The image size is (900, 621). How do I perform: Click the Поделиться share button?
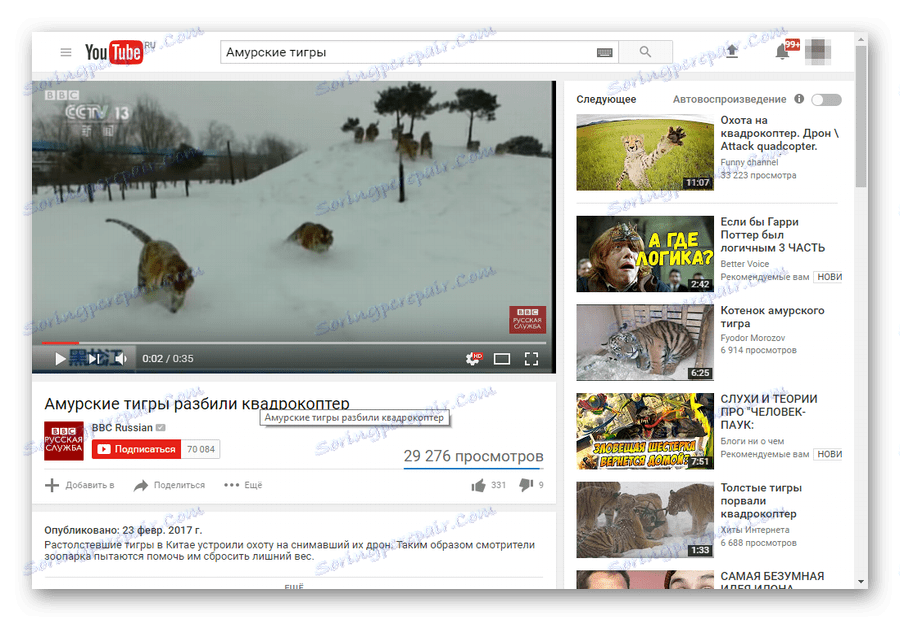[169, 485]
